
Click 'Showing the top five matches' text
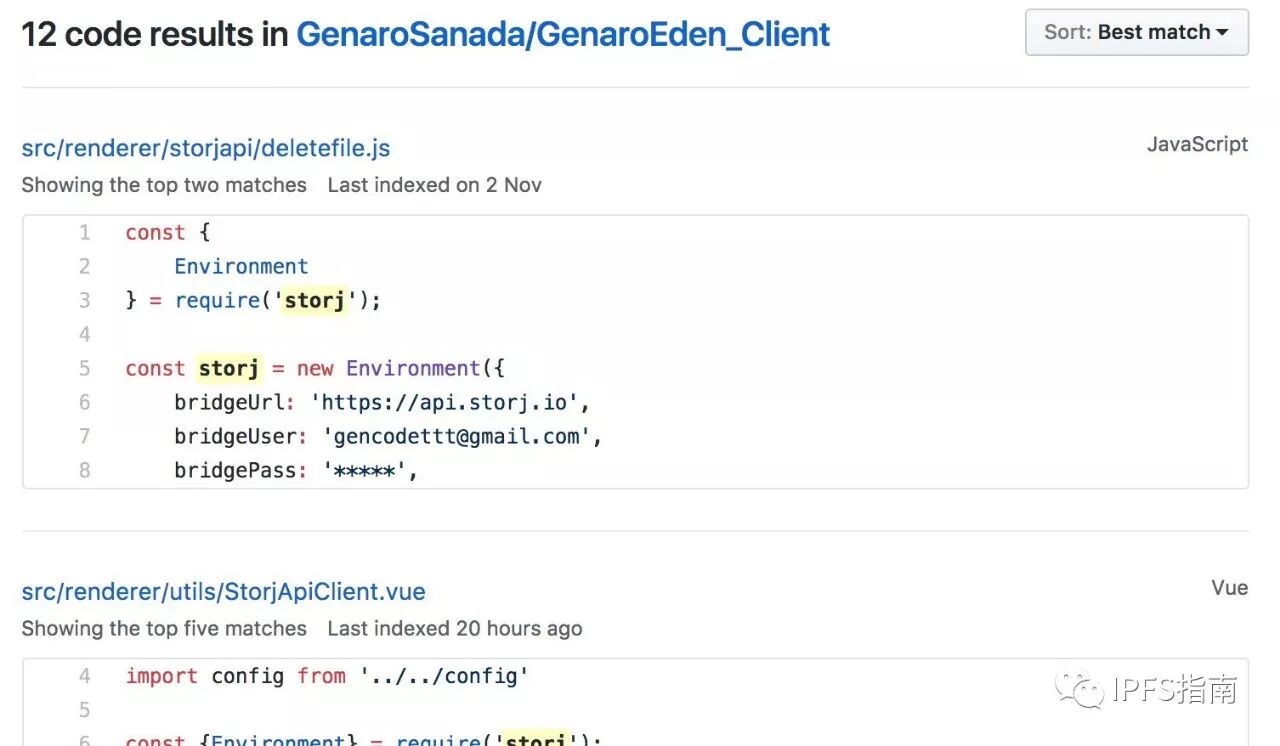(164, 629)
